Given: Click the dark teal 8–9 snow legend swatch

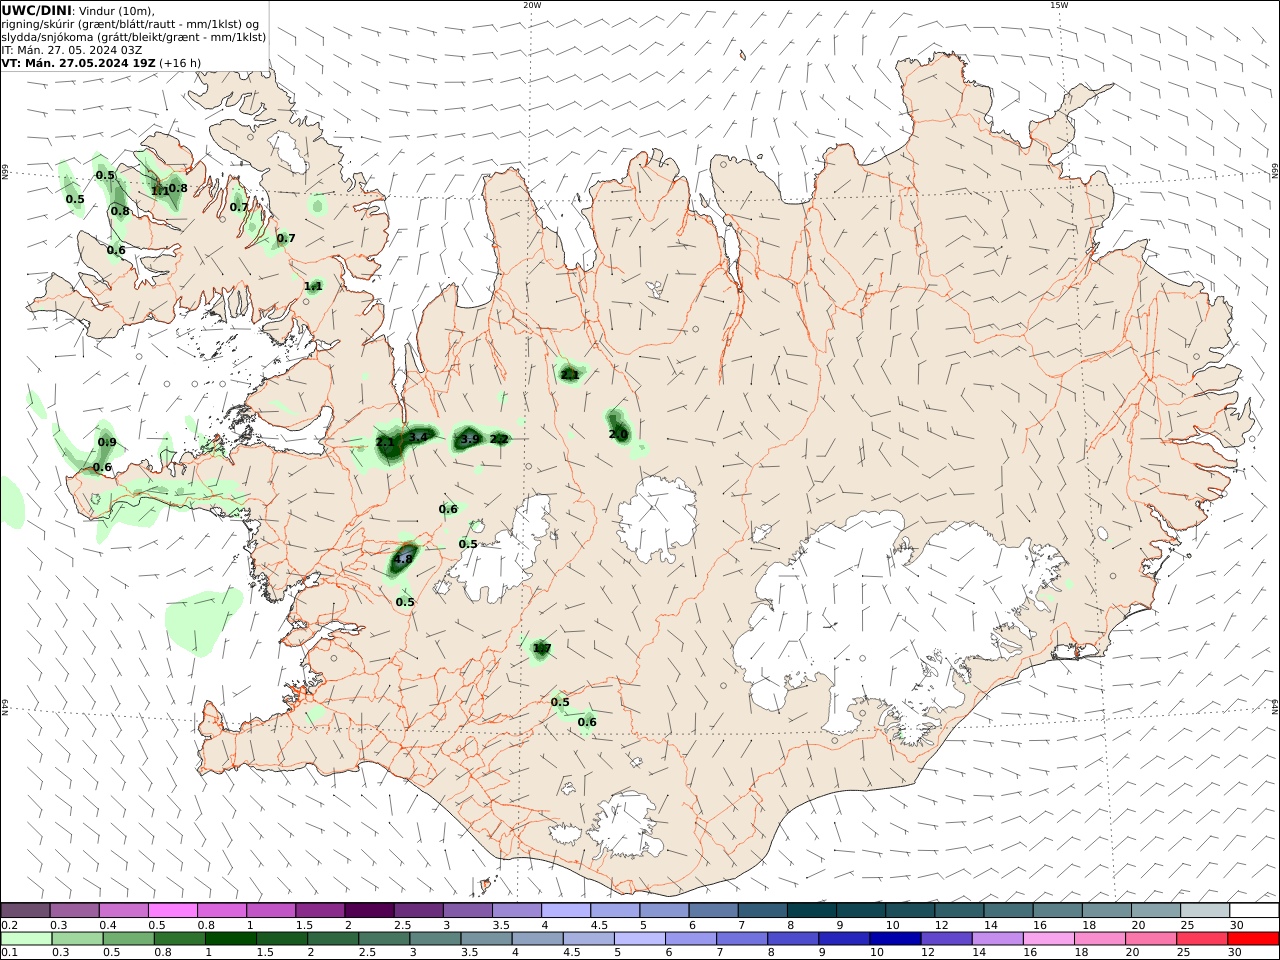Looking at the screenshot, I should (x=812, y=910).
